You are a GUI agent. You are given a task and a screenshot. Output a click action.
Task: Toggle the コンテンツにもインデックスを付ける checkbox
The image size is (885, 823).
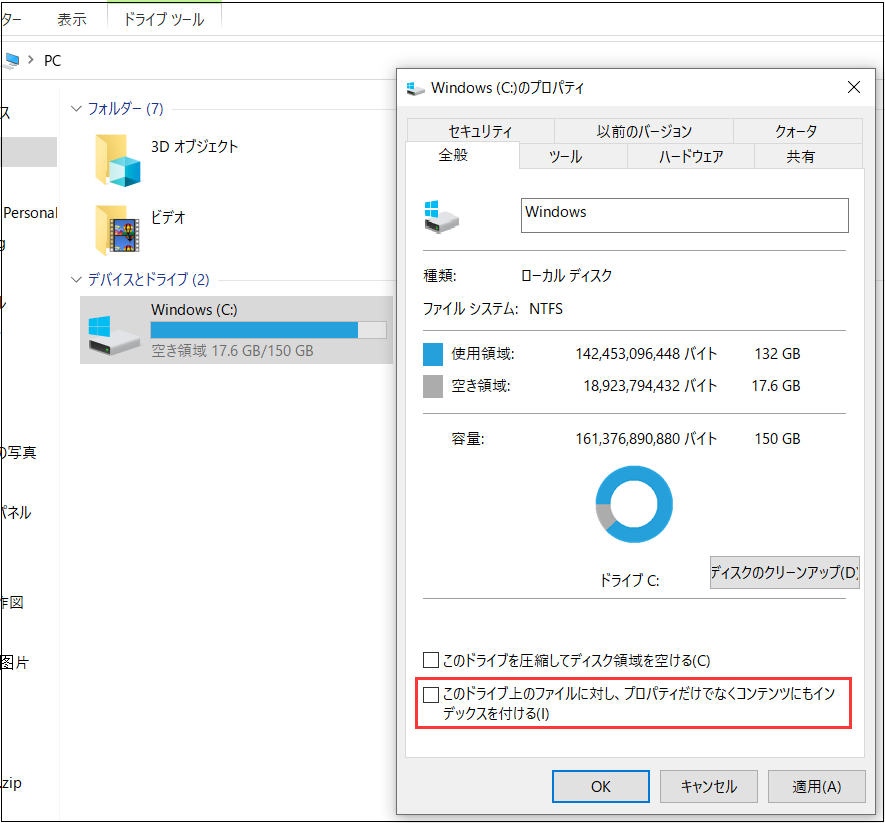pyautogui.click(x=431, y=694)
